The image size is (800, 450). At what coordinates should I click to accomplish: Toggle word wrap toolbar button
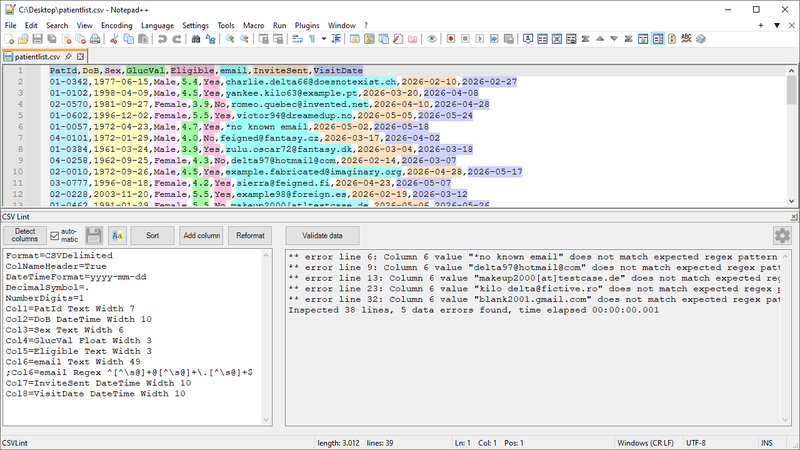pyautogui.click(x=297, y=39)
